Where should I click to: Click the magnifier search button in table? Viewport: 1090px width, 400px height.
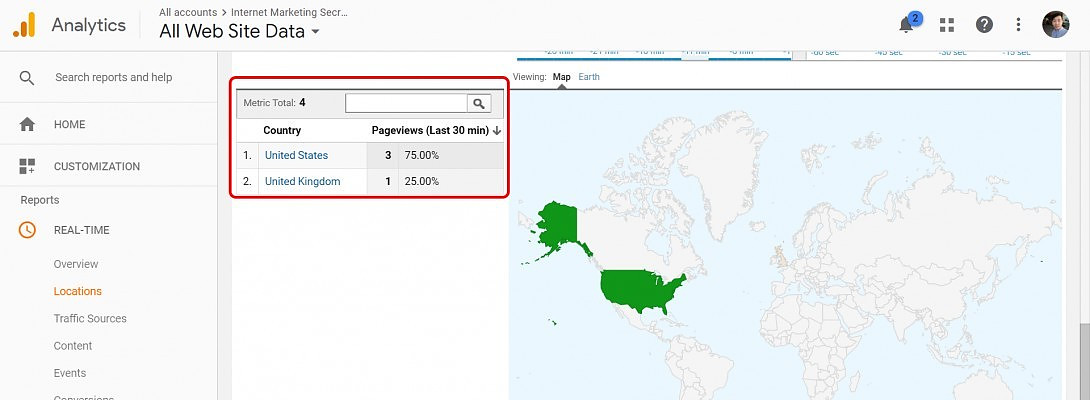tap(480, 103)
